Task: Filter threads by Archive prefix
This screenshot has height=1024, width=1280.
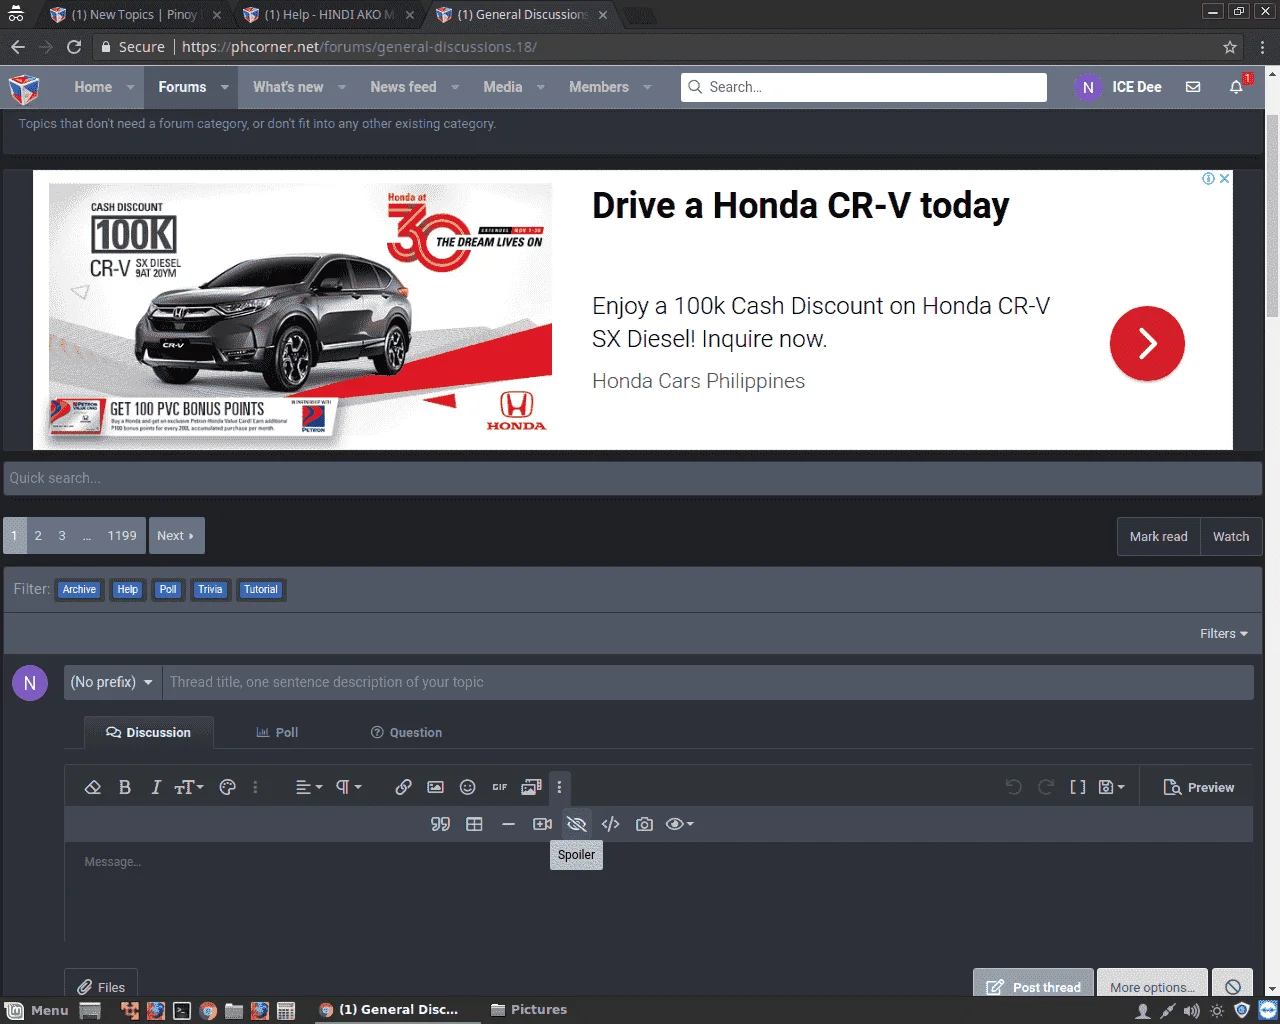Action: click(x=79, y=589)
